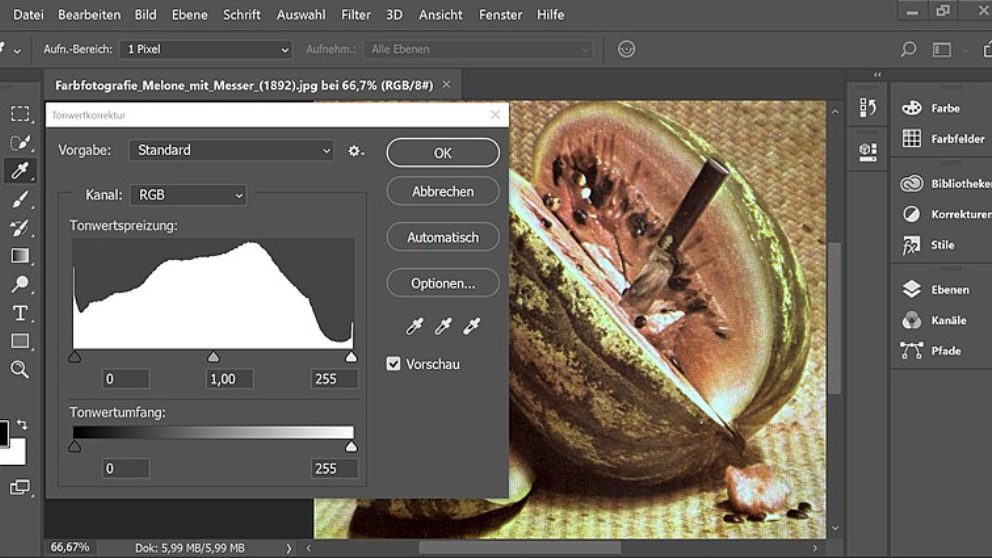Select the Mixer Brush tool
This screenshot has height=558, width=992.
click(20, 228)
